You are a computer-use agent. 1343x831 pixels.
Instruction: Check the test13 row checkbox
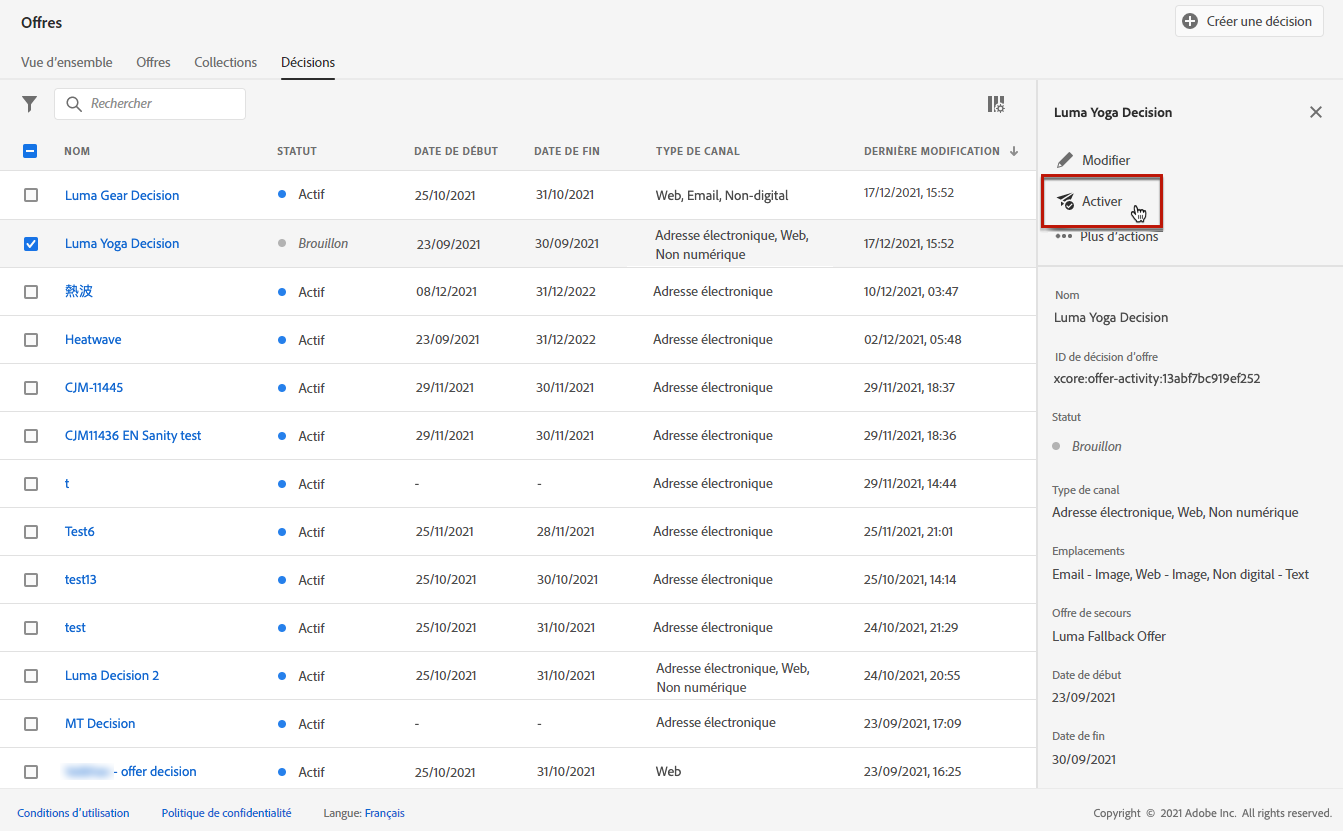(31, 580)
